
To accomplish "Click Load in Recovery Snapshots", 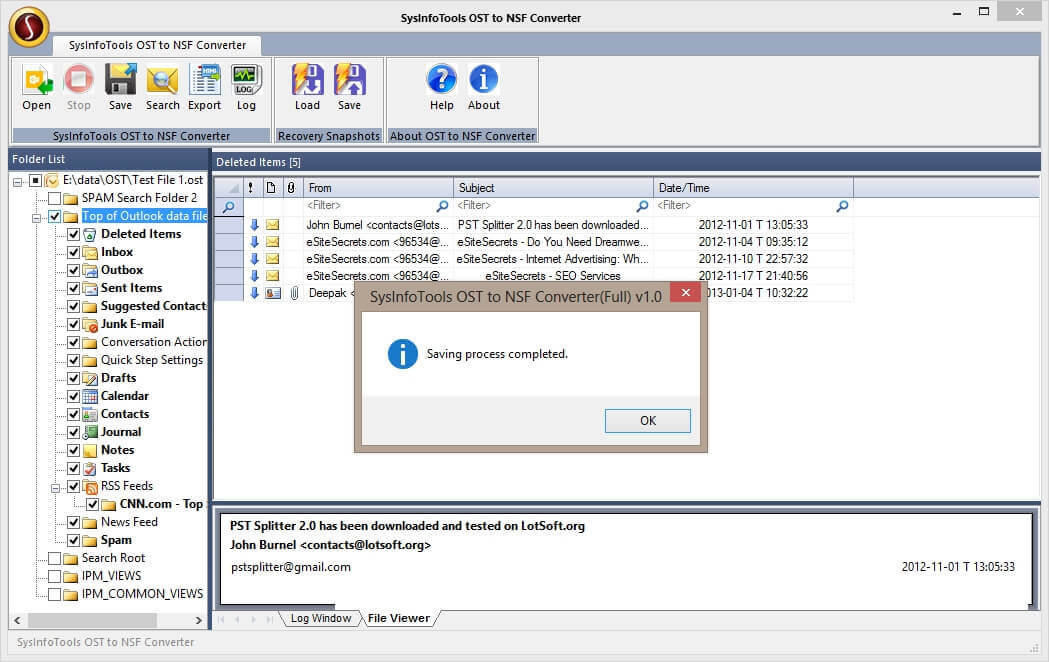I will click(308, 80).
